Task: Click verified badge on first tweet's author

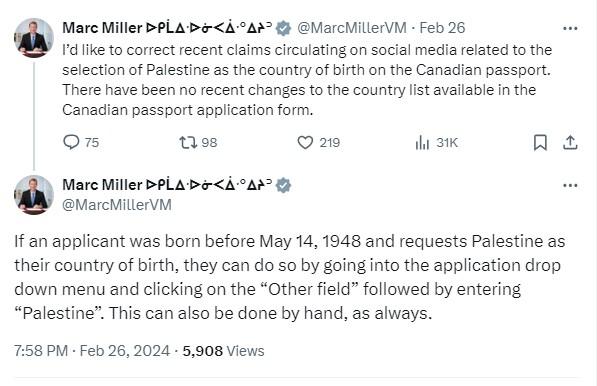Action: (283, 28)
